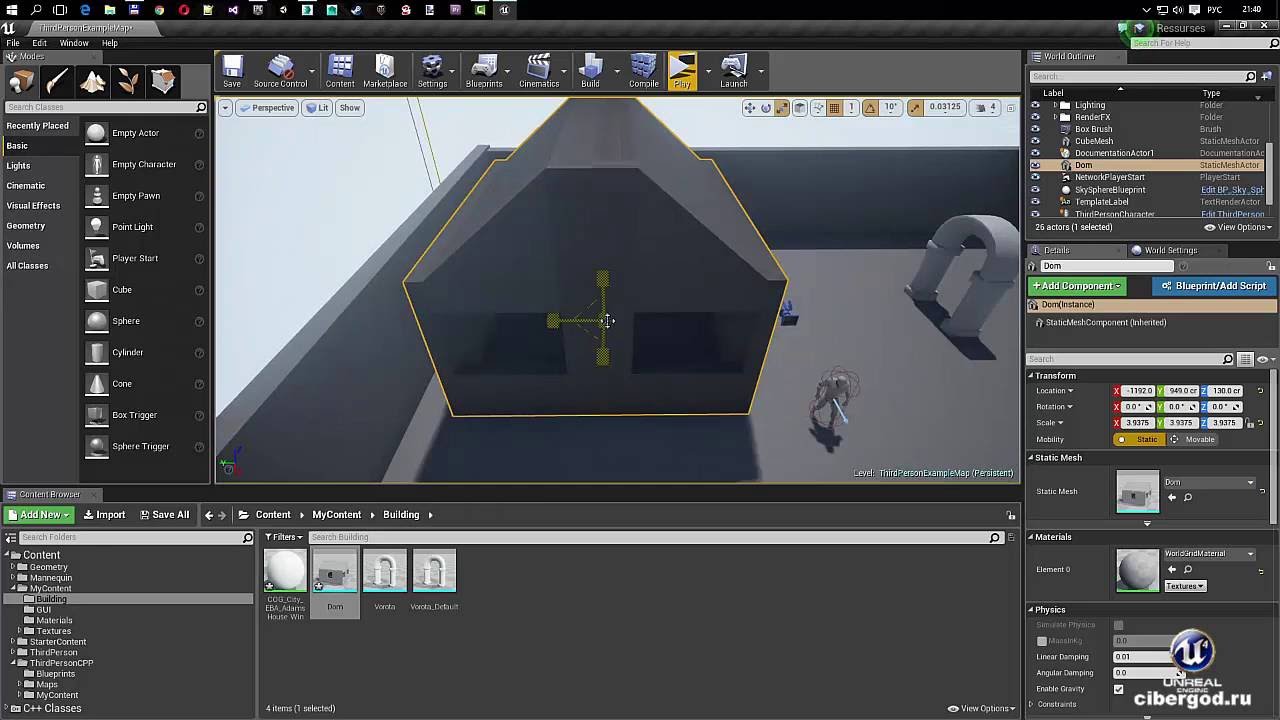Toggle grid snapping in viewport
The image size is (1280, 720).
tap(834, 108)
